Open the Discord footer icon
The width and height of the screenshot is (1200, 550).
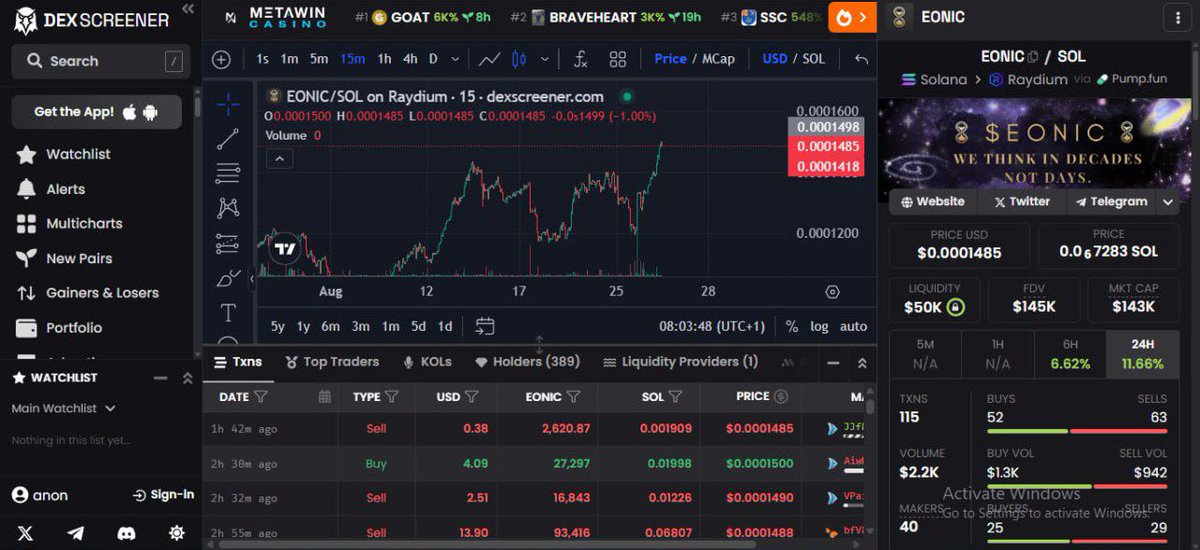126,533
